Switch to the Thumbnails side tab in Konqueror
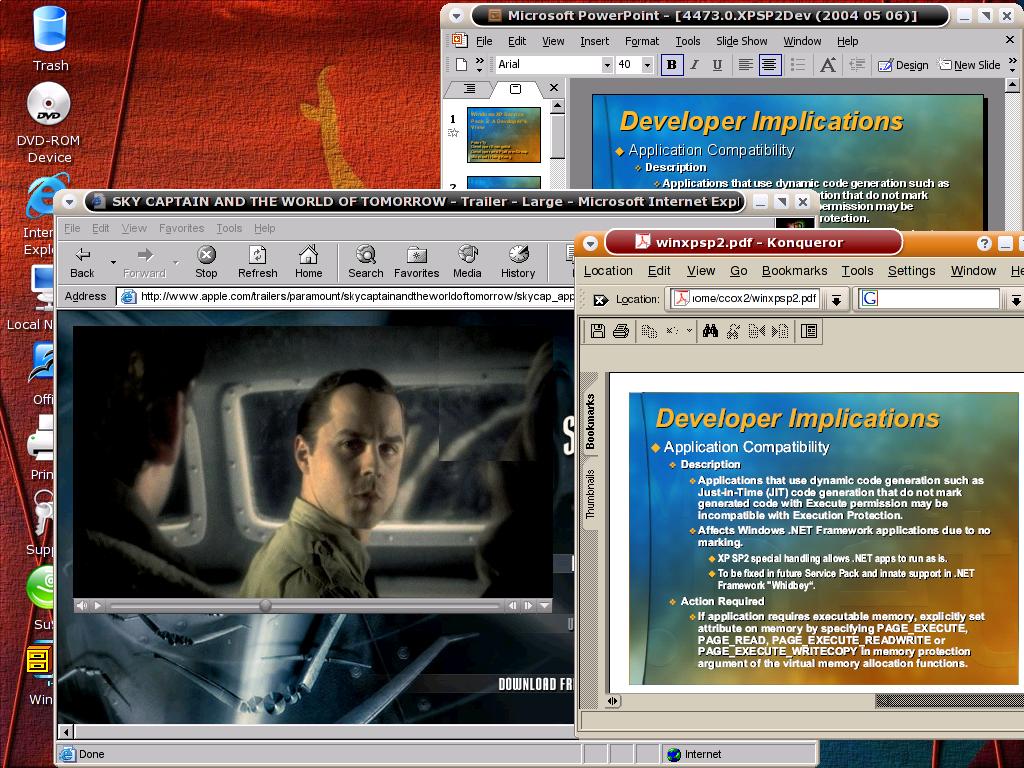The image size is (1024, 768). pyautogui.click(x=590, y=494)
